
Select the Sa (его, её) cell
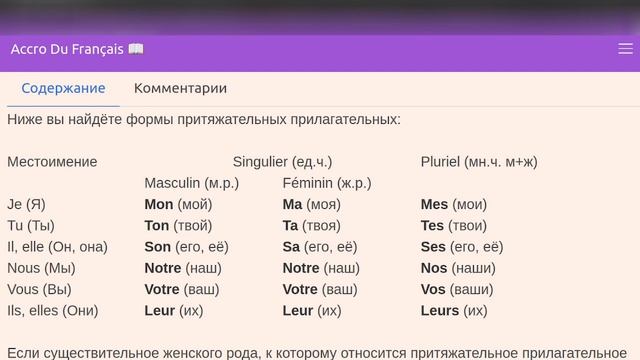320,247
